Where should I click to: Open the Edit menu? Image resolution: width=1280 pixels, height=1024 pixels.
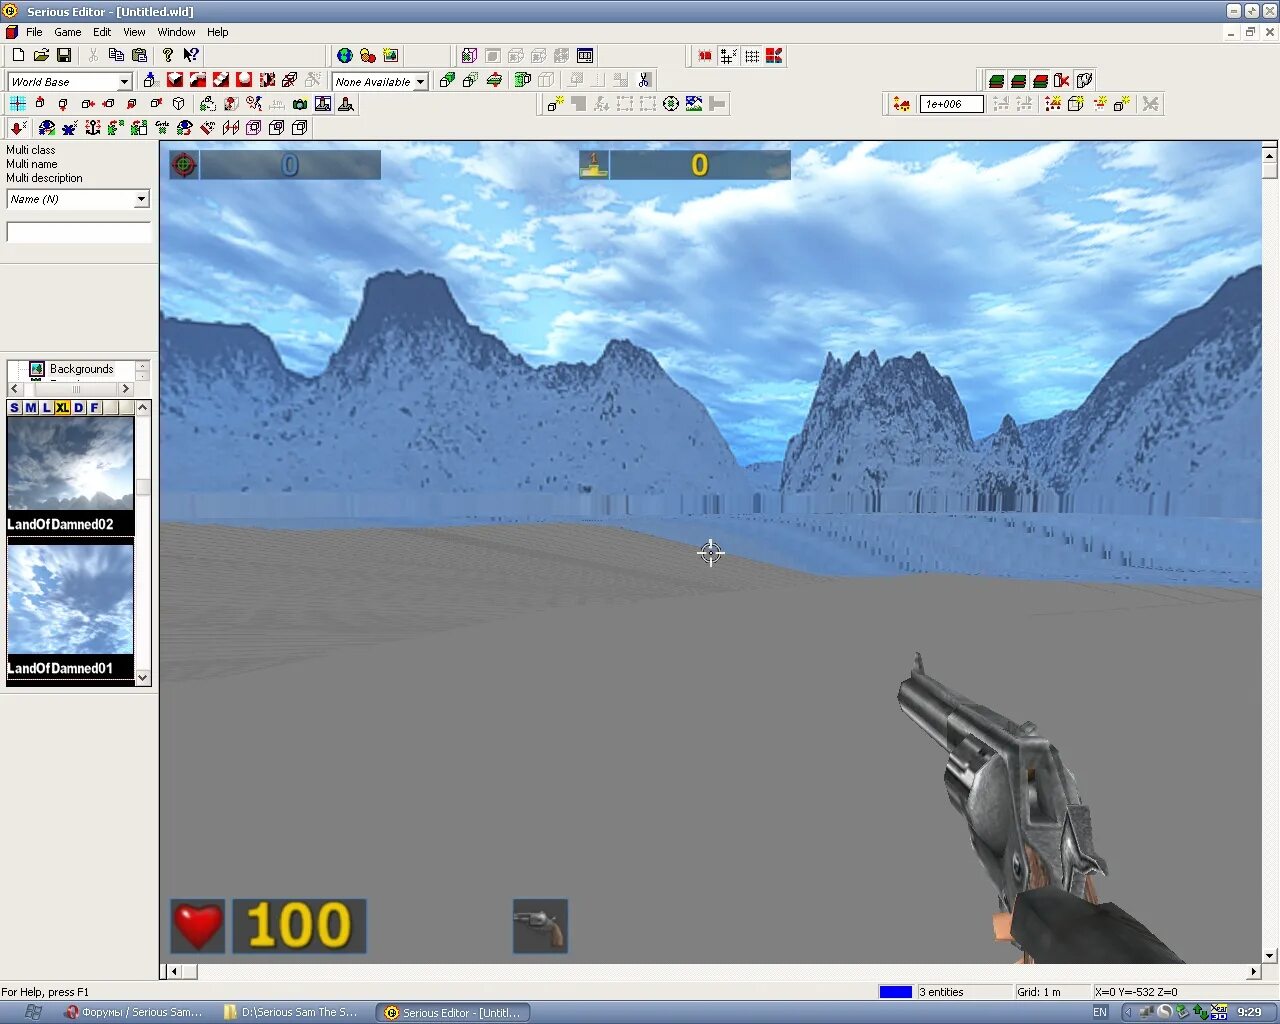(x=102, y=32)
